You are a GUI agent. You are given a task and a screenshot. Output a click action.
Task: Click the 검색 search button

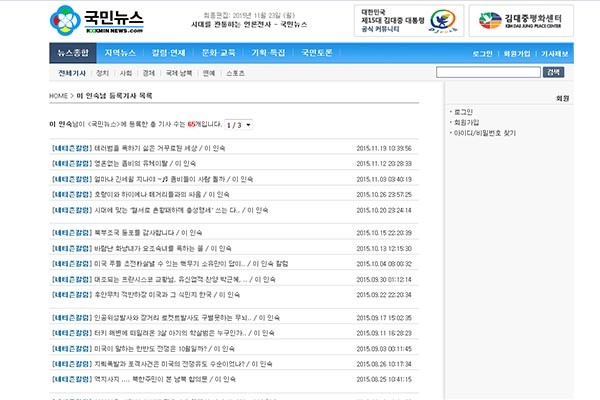pos(553,72)
